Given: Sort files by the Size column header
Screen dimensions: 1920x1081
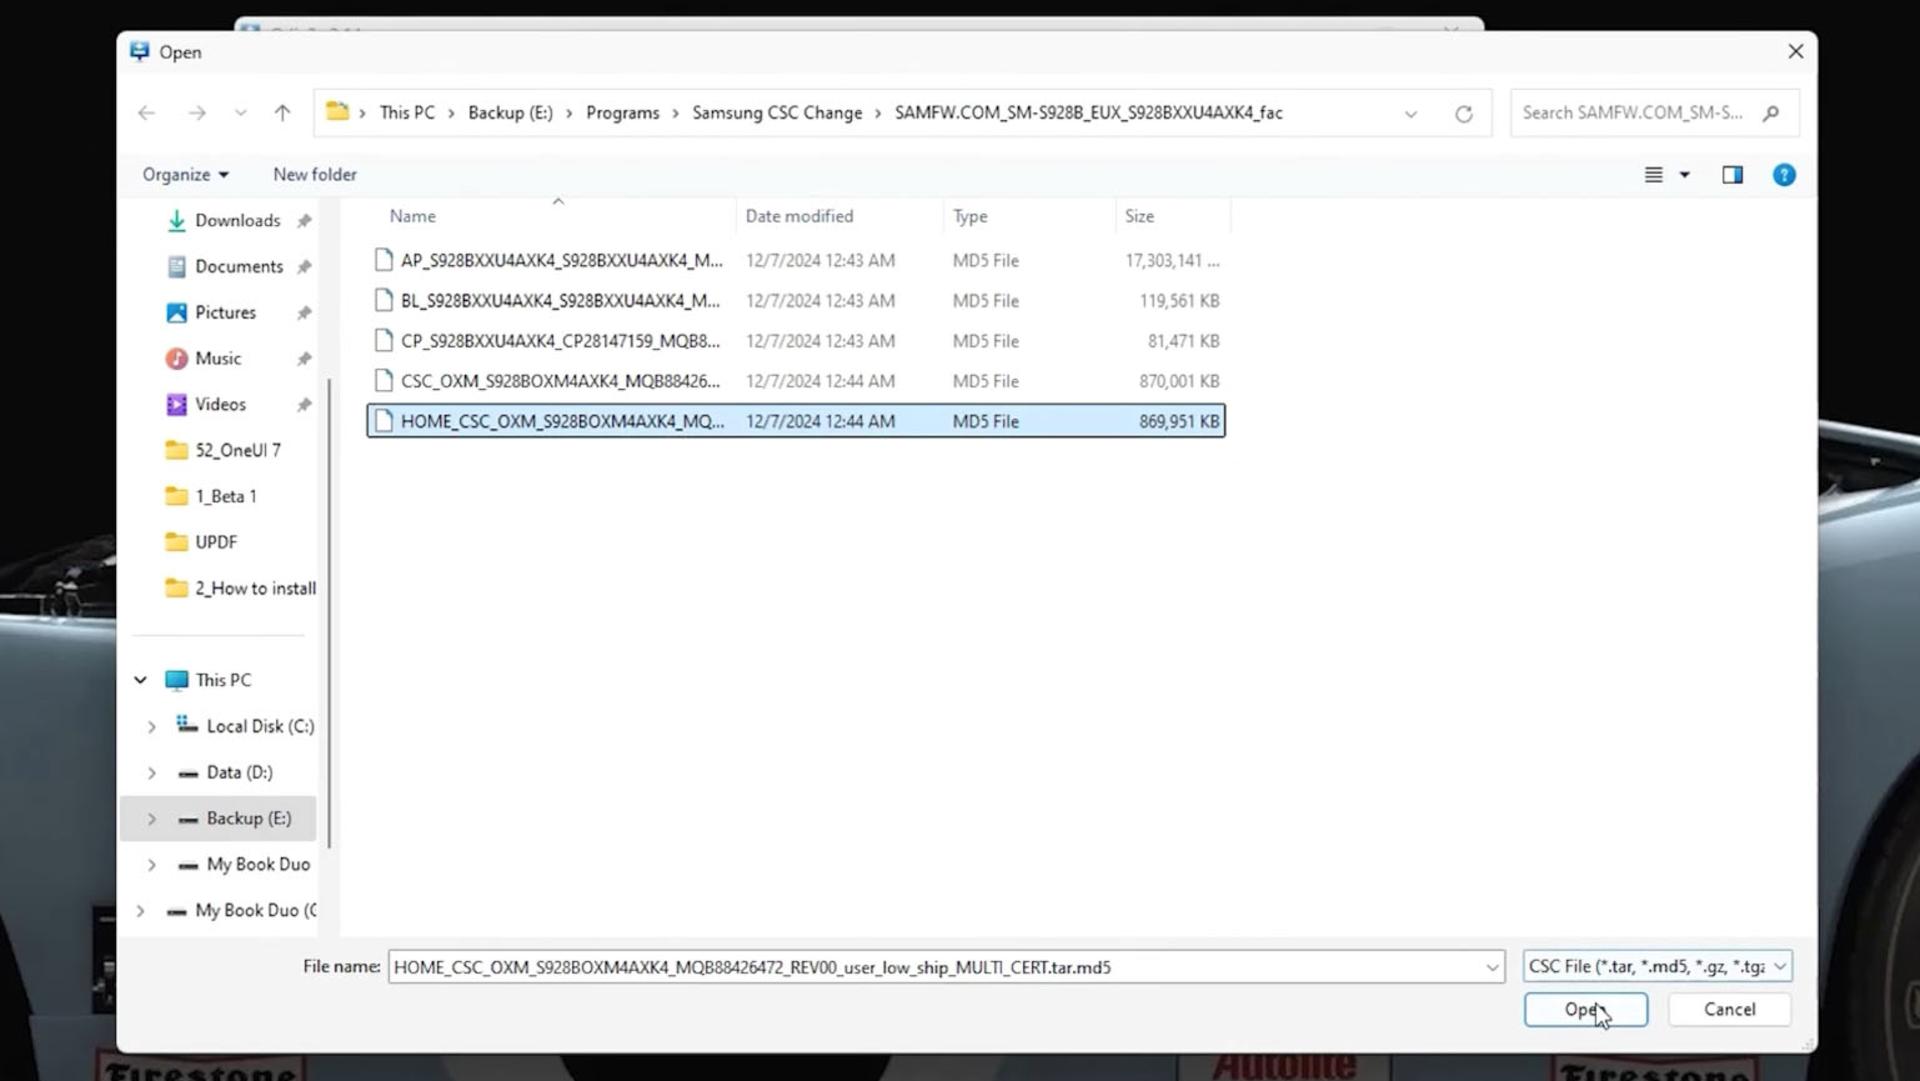Looking at the screenshot, I should (1139, 216).
